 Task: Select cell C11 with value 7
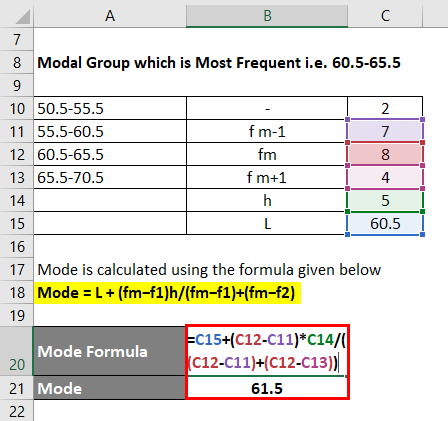click(x=385, y=131)
